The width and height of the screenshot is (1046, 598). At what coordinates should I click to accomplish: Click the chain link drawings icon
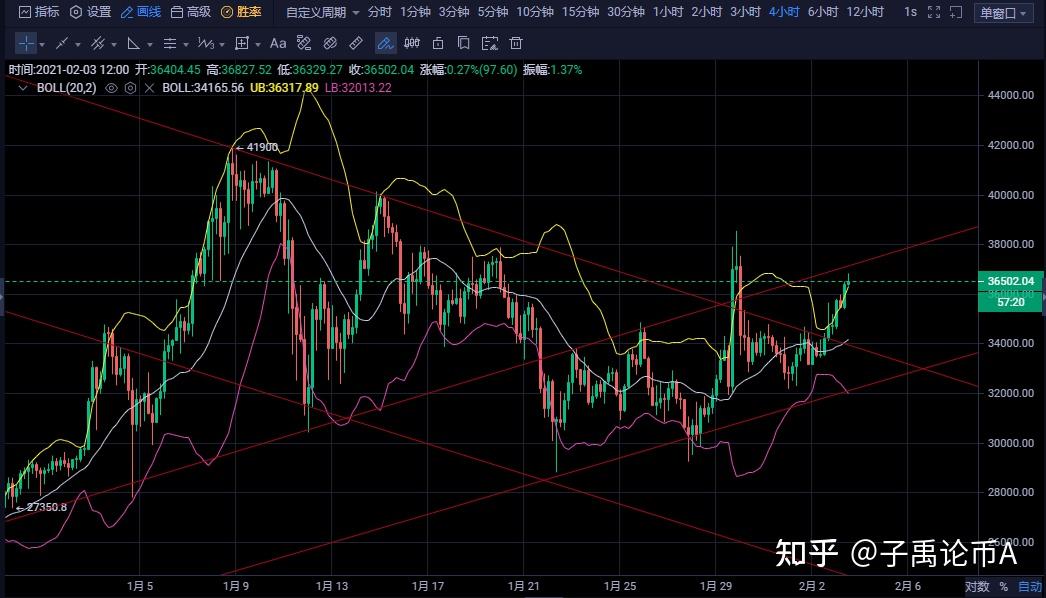pos(330,43)
